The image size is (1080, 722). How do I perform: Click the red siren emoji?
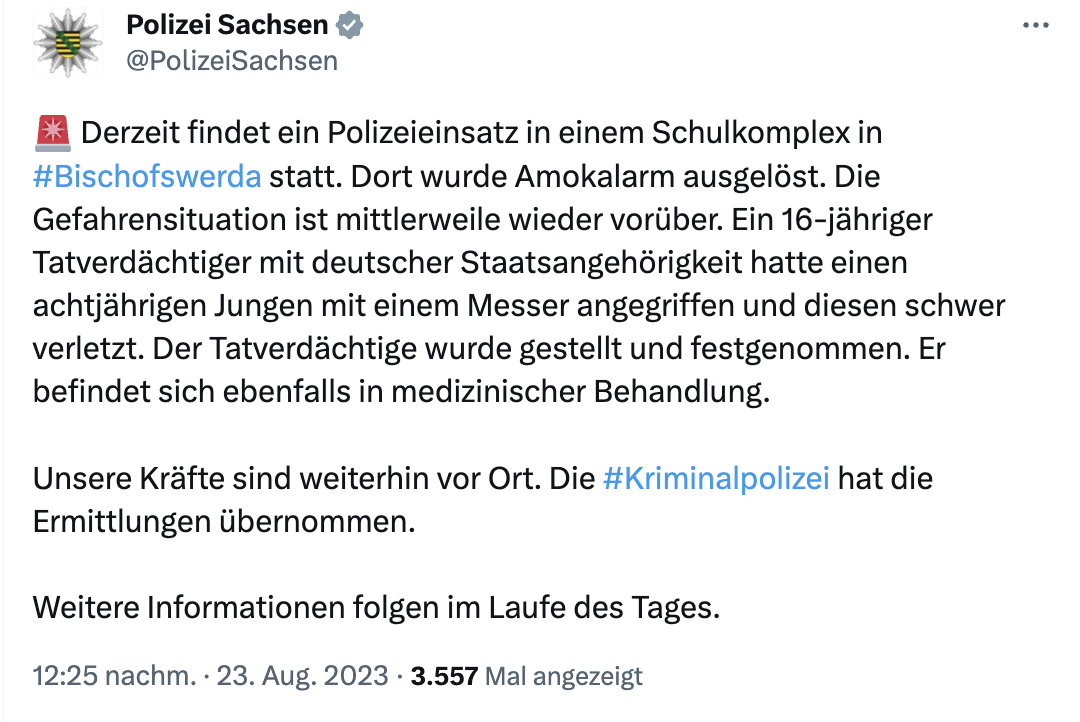click(x=50, y=133)
